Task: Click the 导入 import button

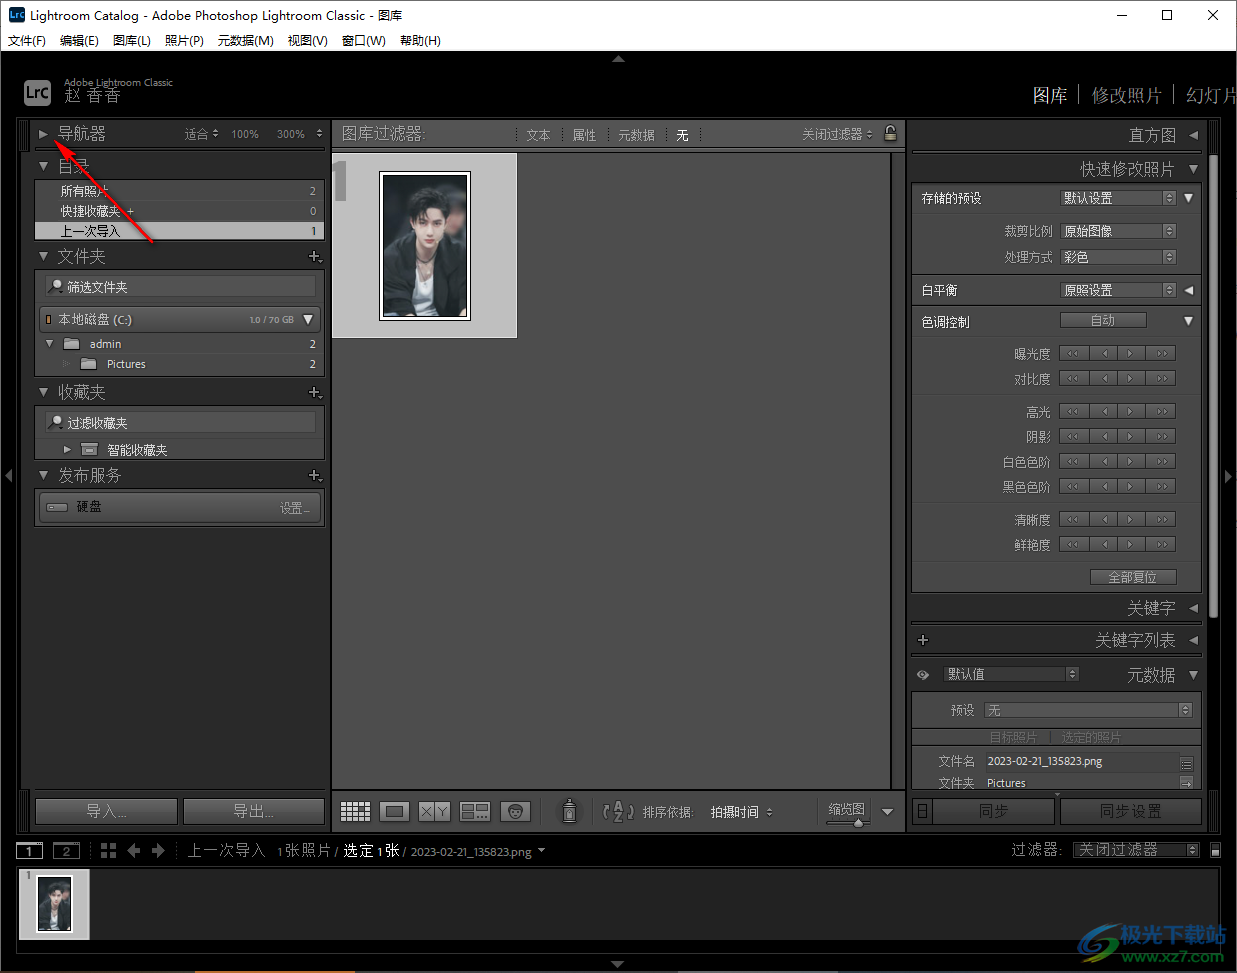Action: (x=106, y=811)
